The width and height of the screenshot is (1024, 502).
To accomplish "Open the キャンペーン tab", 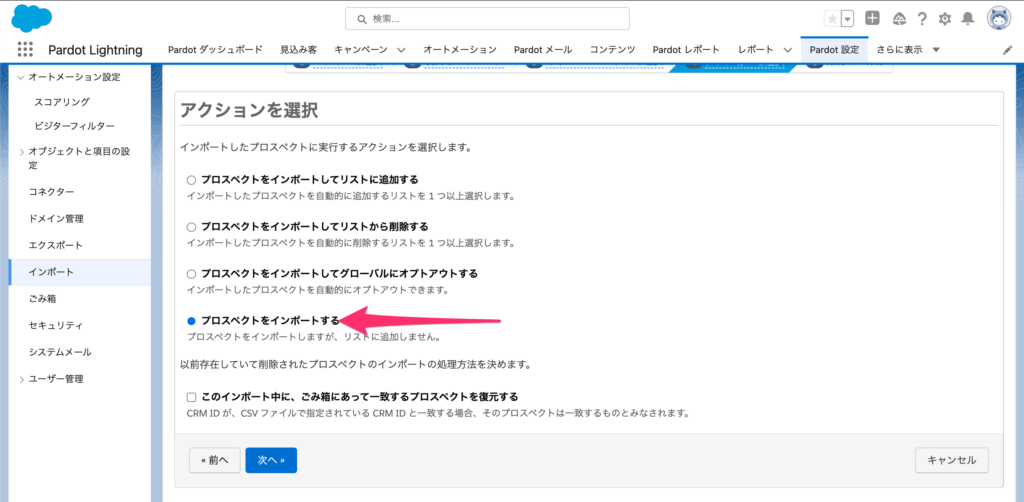I will [x=360, y=50].
